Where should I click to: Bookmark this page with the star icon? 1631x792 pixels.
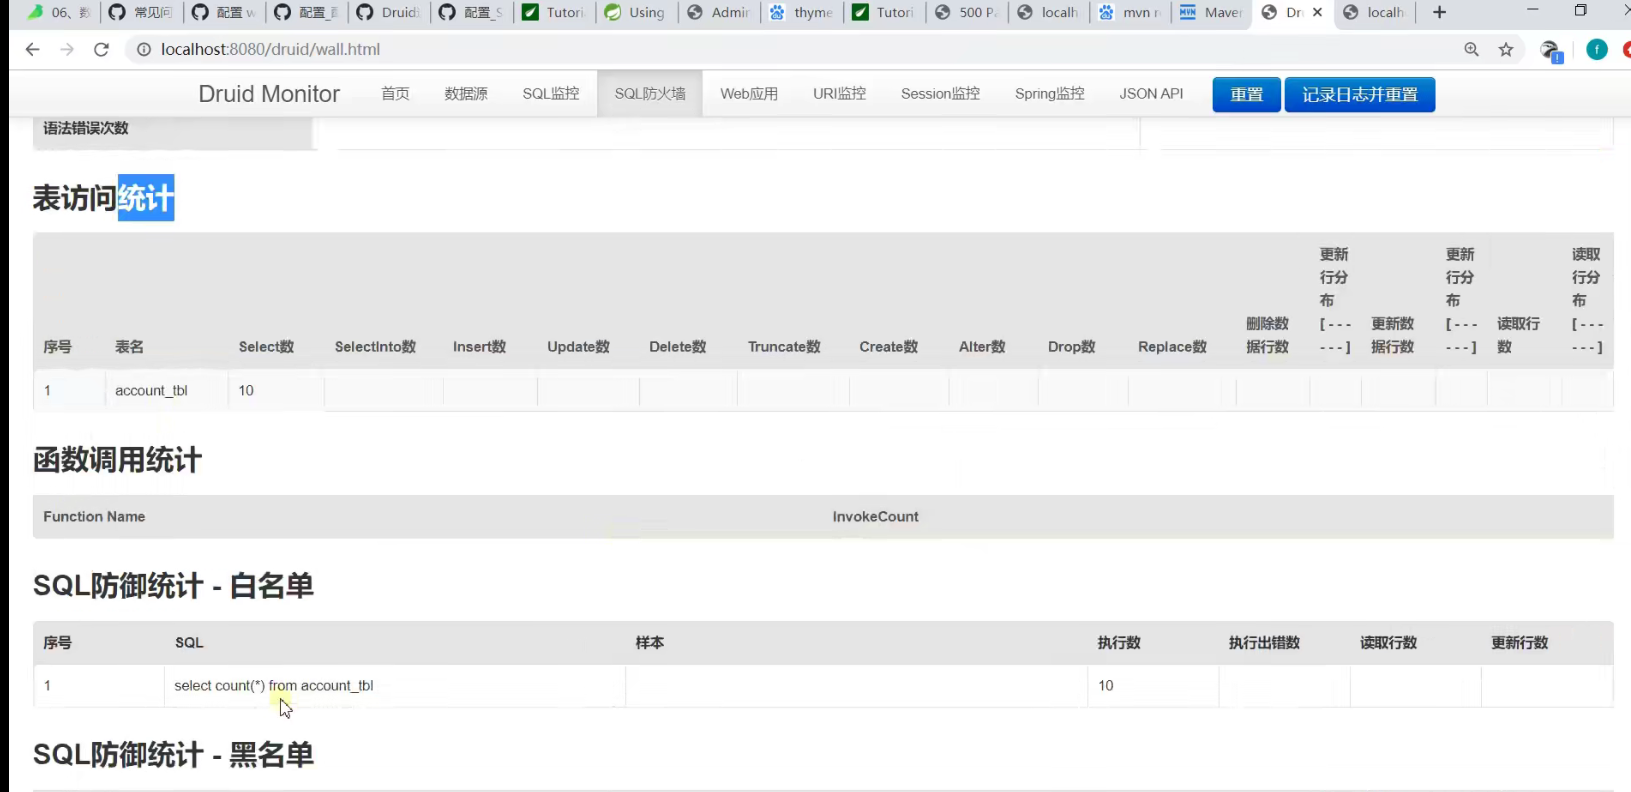1506,49
